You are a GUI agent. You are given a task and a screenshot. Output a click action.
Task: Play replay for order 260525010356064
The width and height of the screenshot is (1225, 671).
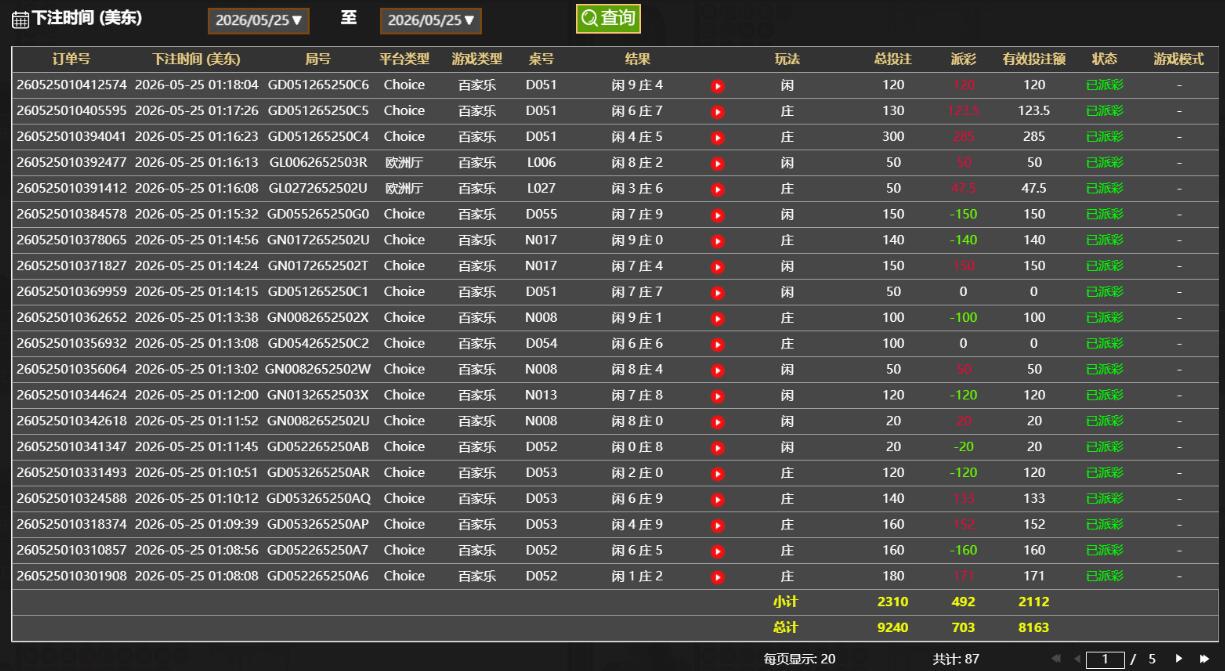tap(717, 371)
